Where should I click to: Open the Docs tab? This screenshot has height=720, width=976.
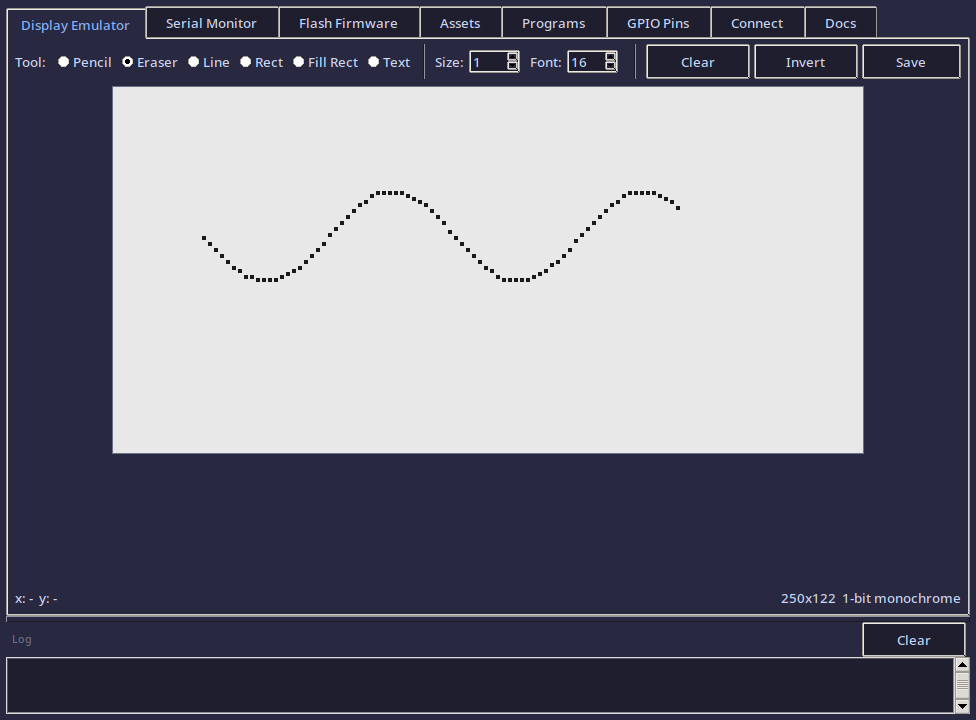coord(840,22)
